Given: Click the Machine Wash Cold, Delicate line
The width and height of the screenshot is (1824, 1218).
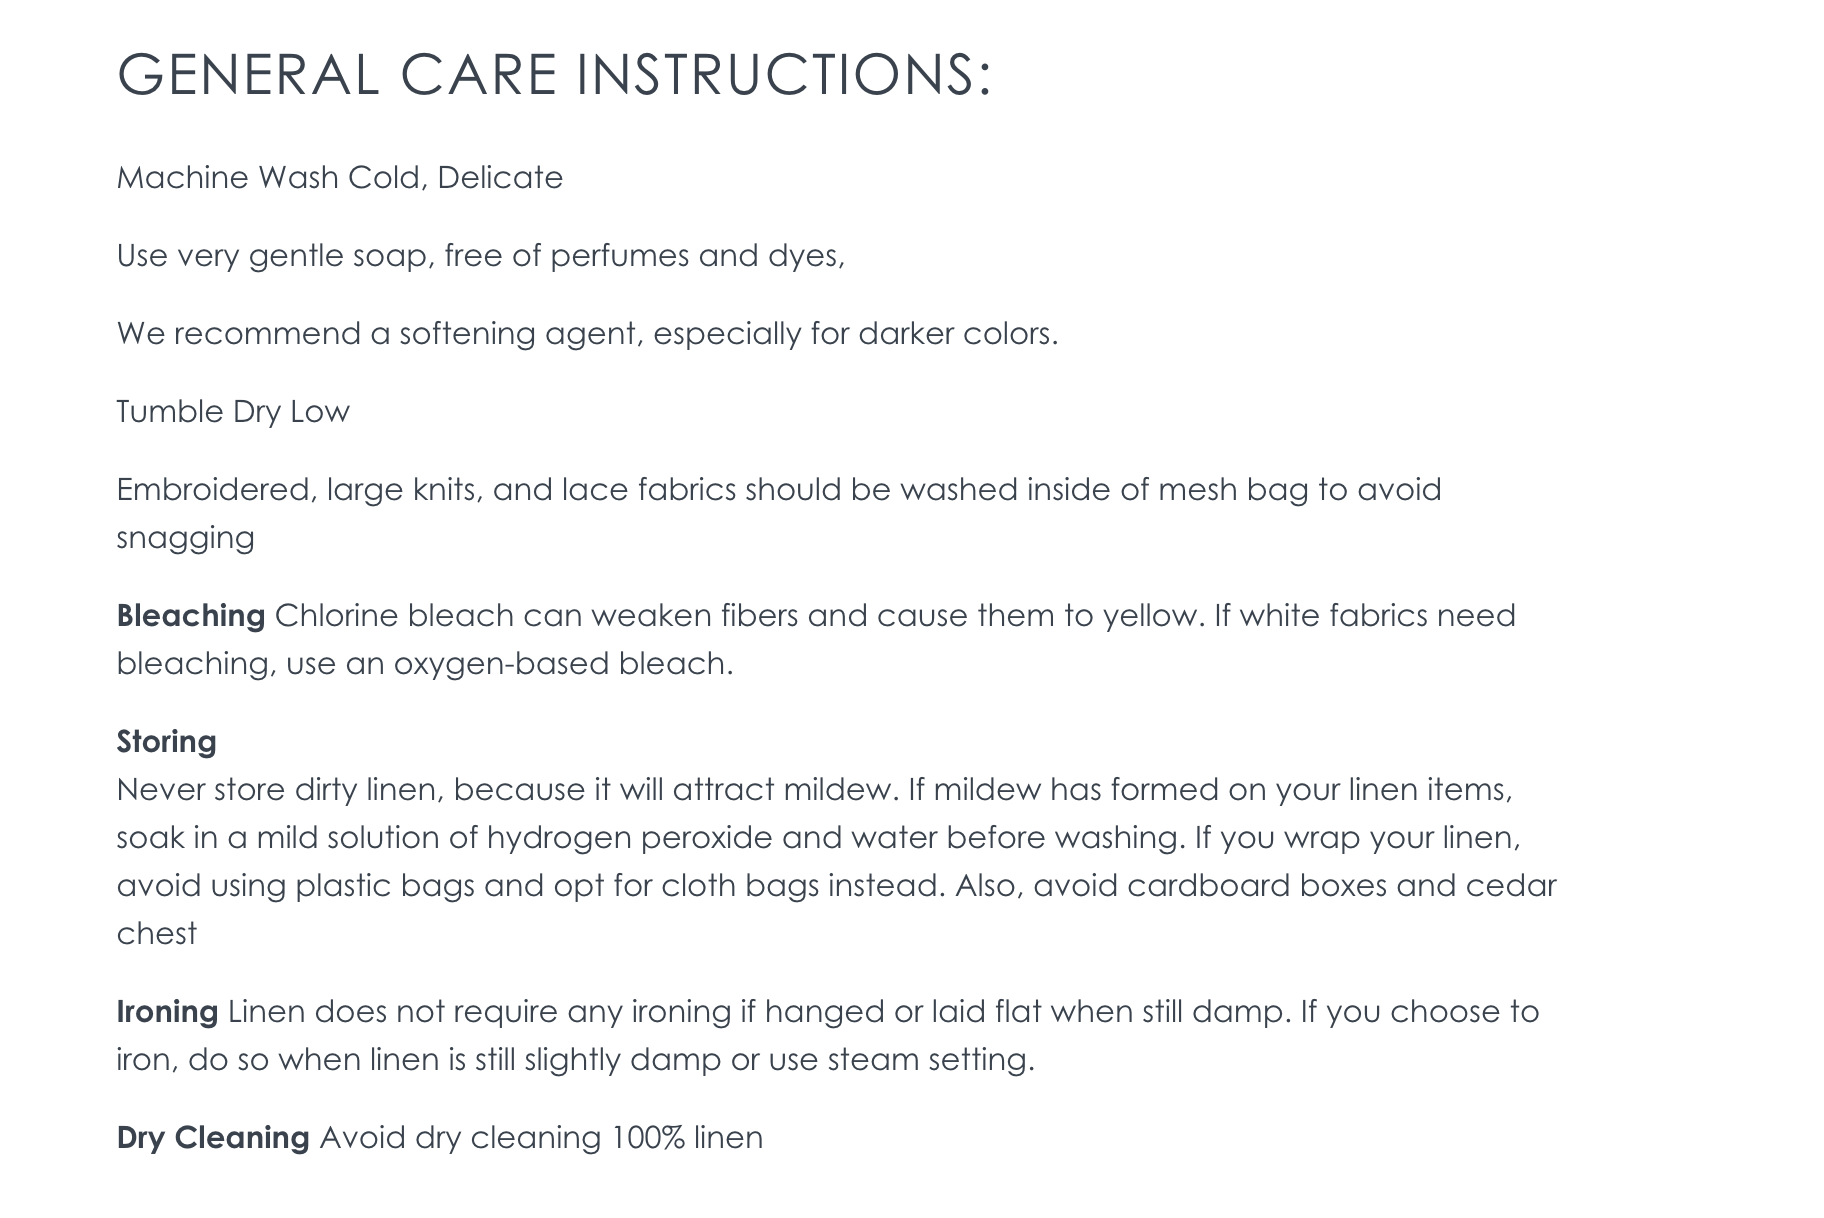Looking at the screenshot, I should point(340,178).
